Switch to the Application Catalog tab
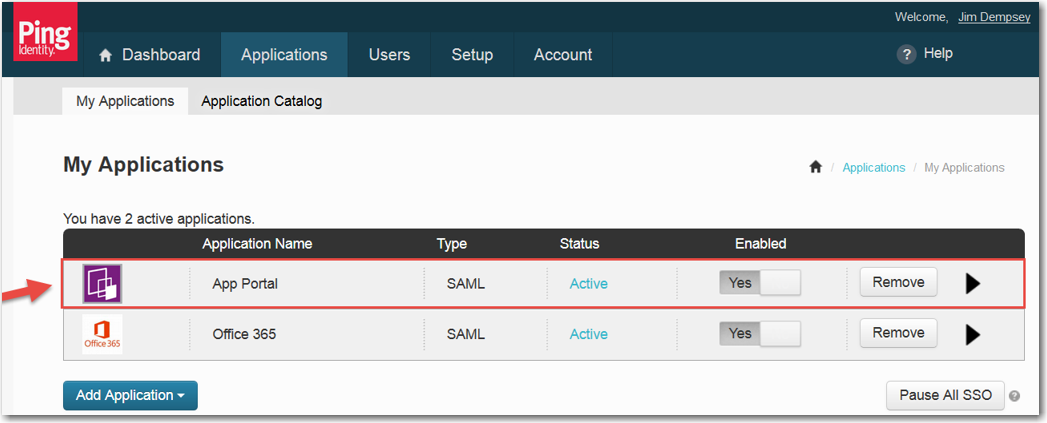The height and width of the screenshot is (423, 1047). [x=261, y=101]
